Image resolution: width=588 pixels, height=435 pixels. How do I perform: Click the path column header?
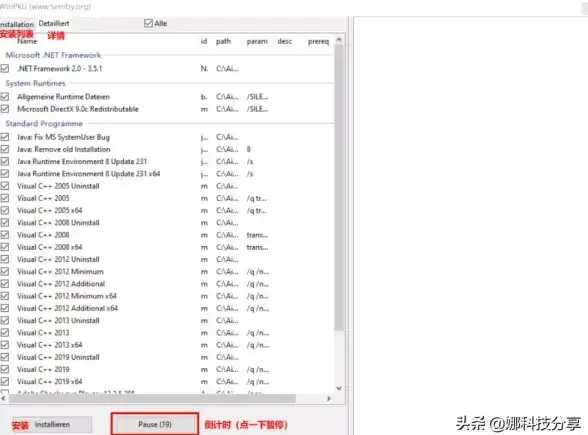pyautogui.click(x=224, y=41)
